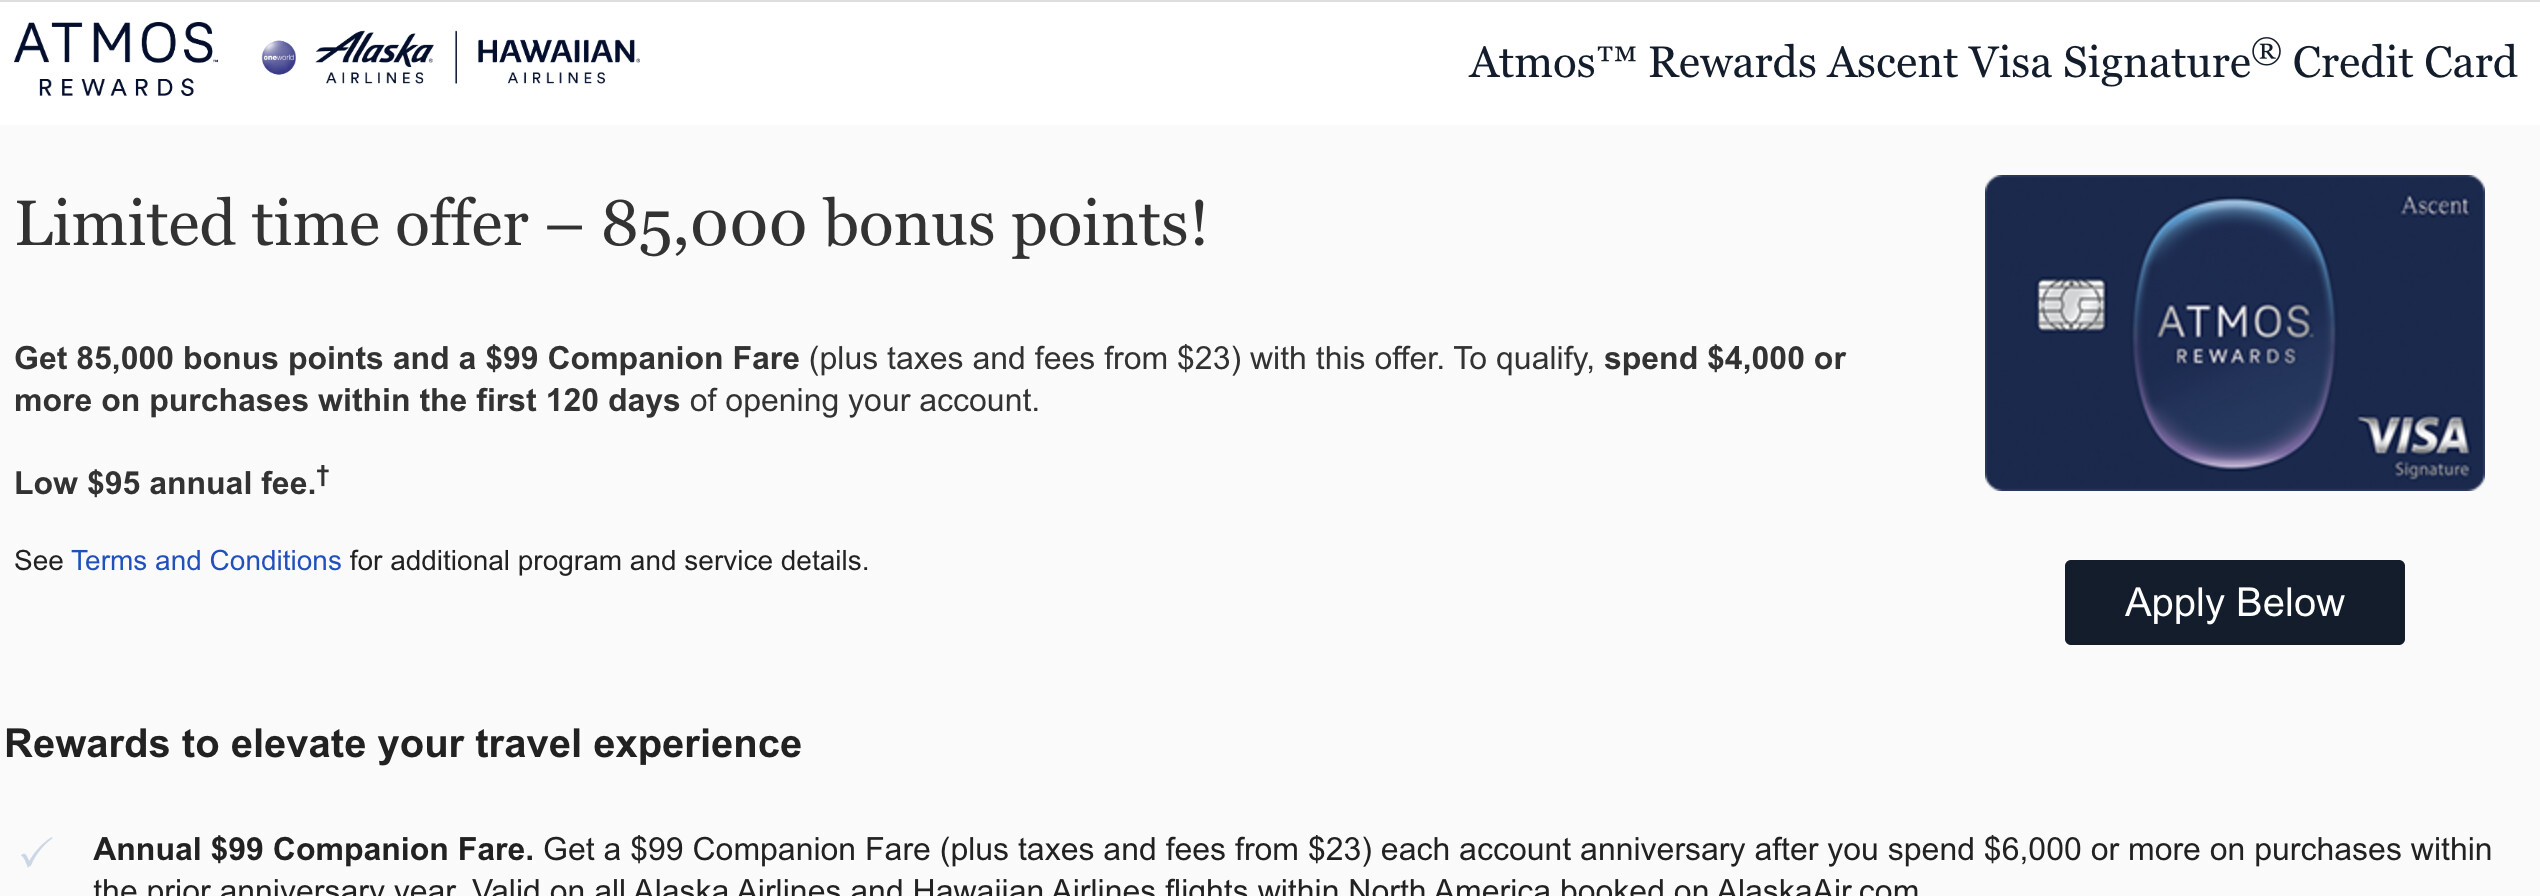Image resolution: width=2540 pixels, height=896 pixels.
Task: Click the checkmark beside Annual Companion Fare
Action: (x=36, y=852)
